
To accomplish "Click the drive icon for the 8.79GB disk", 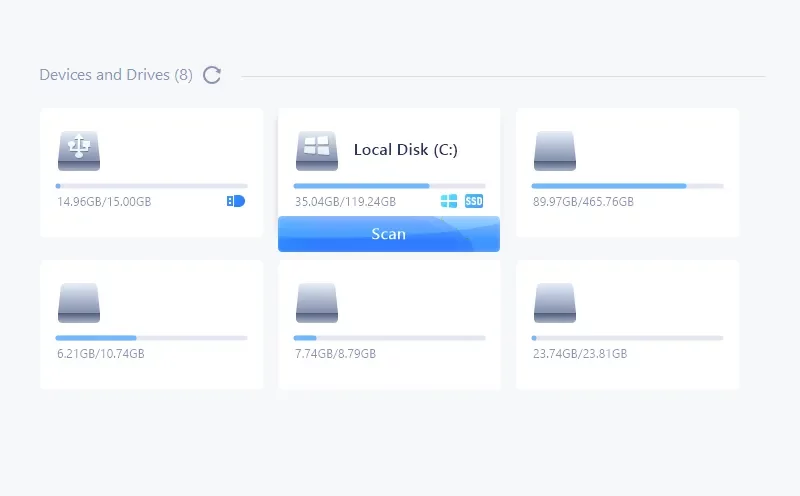I will click(317, 303).
